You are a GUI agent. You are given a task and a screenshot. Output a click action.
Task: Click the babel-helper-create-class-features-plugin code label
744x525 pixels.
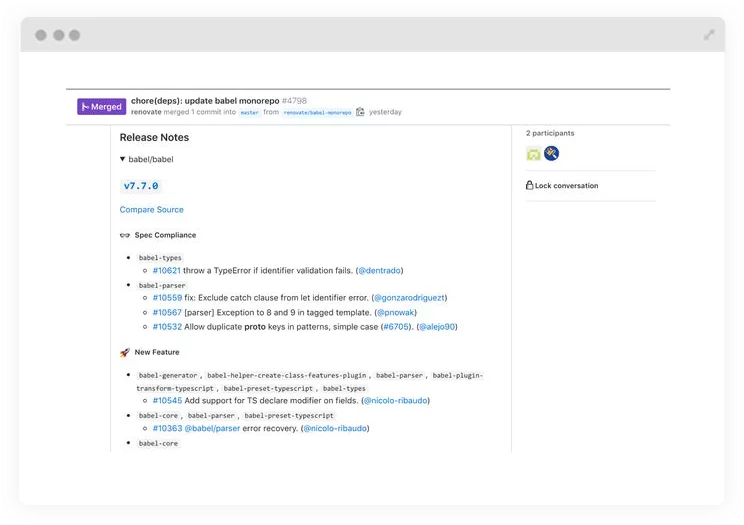pyautogui.click(x=287, y=375)
